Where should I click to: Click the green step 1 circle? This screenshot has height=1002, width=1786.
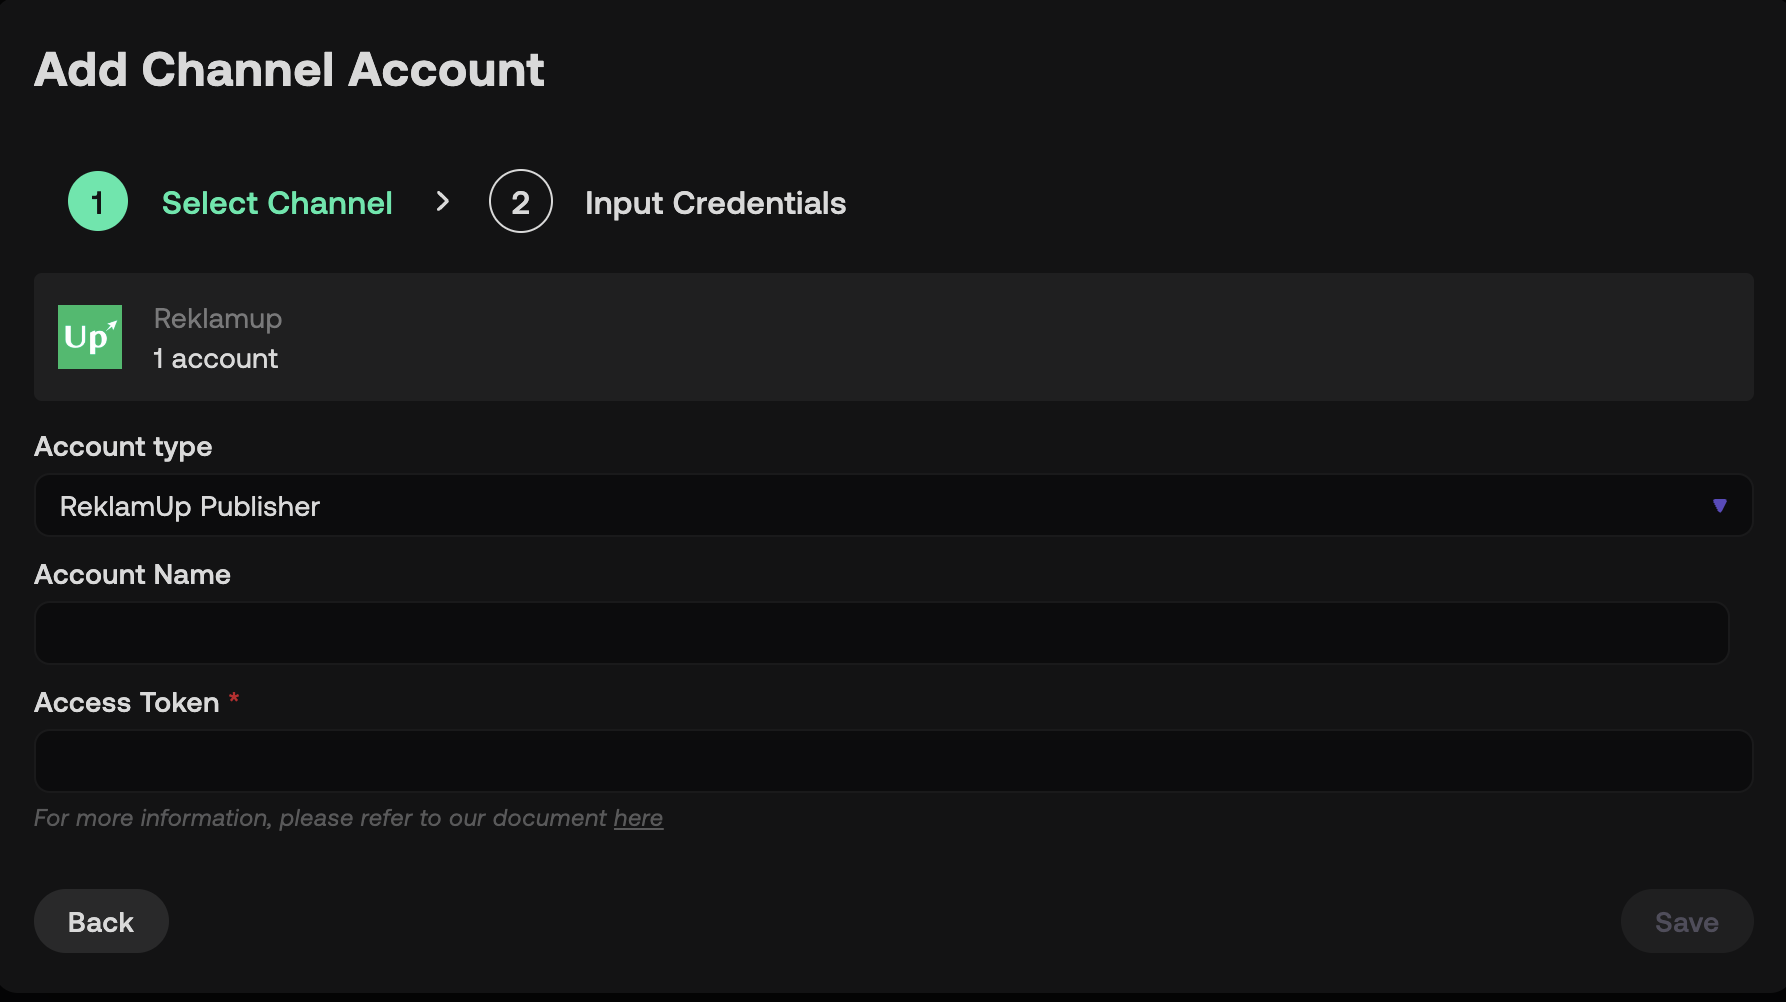coord(98,201)
